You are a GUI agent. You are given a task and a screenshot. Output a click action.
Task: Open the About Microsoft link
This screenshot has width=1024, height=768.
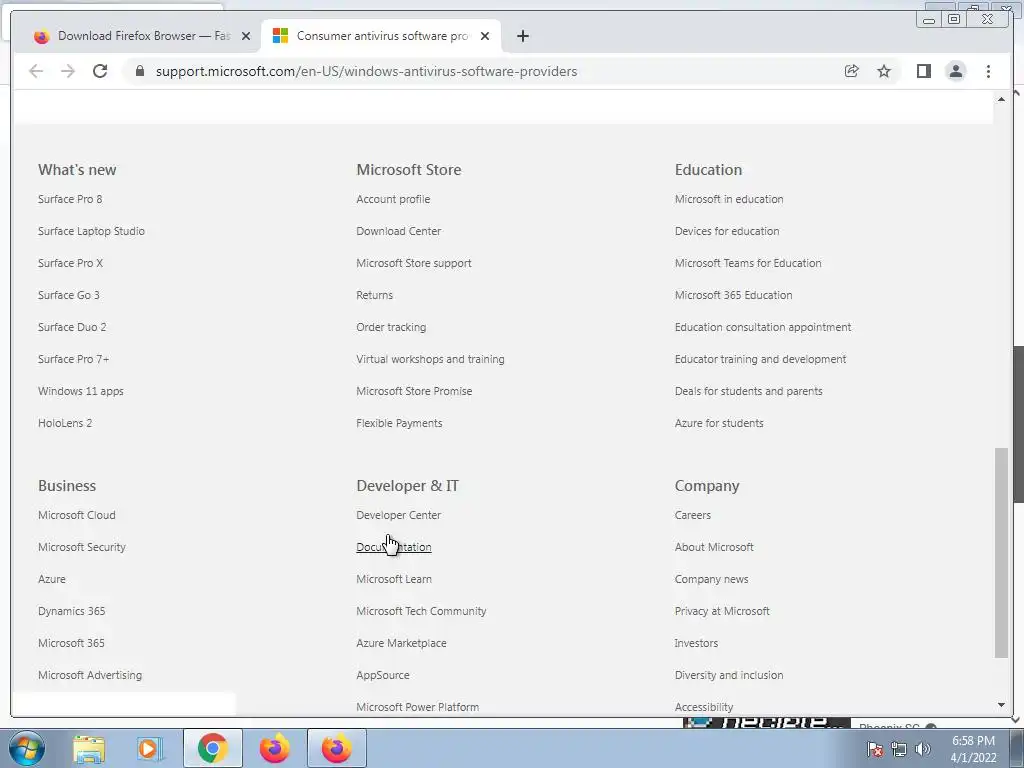click(714, 547)
